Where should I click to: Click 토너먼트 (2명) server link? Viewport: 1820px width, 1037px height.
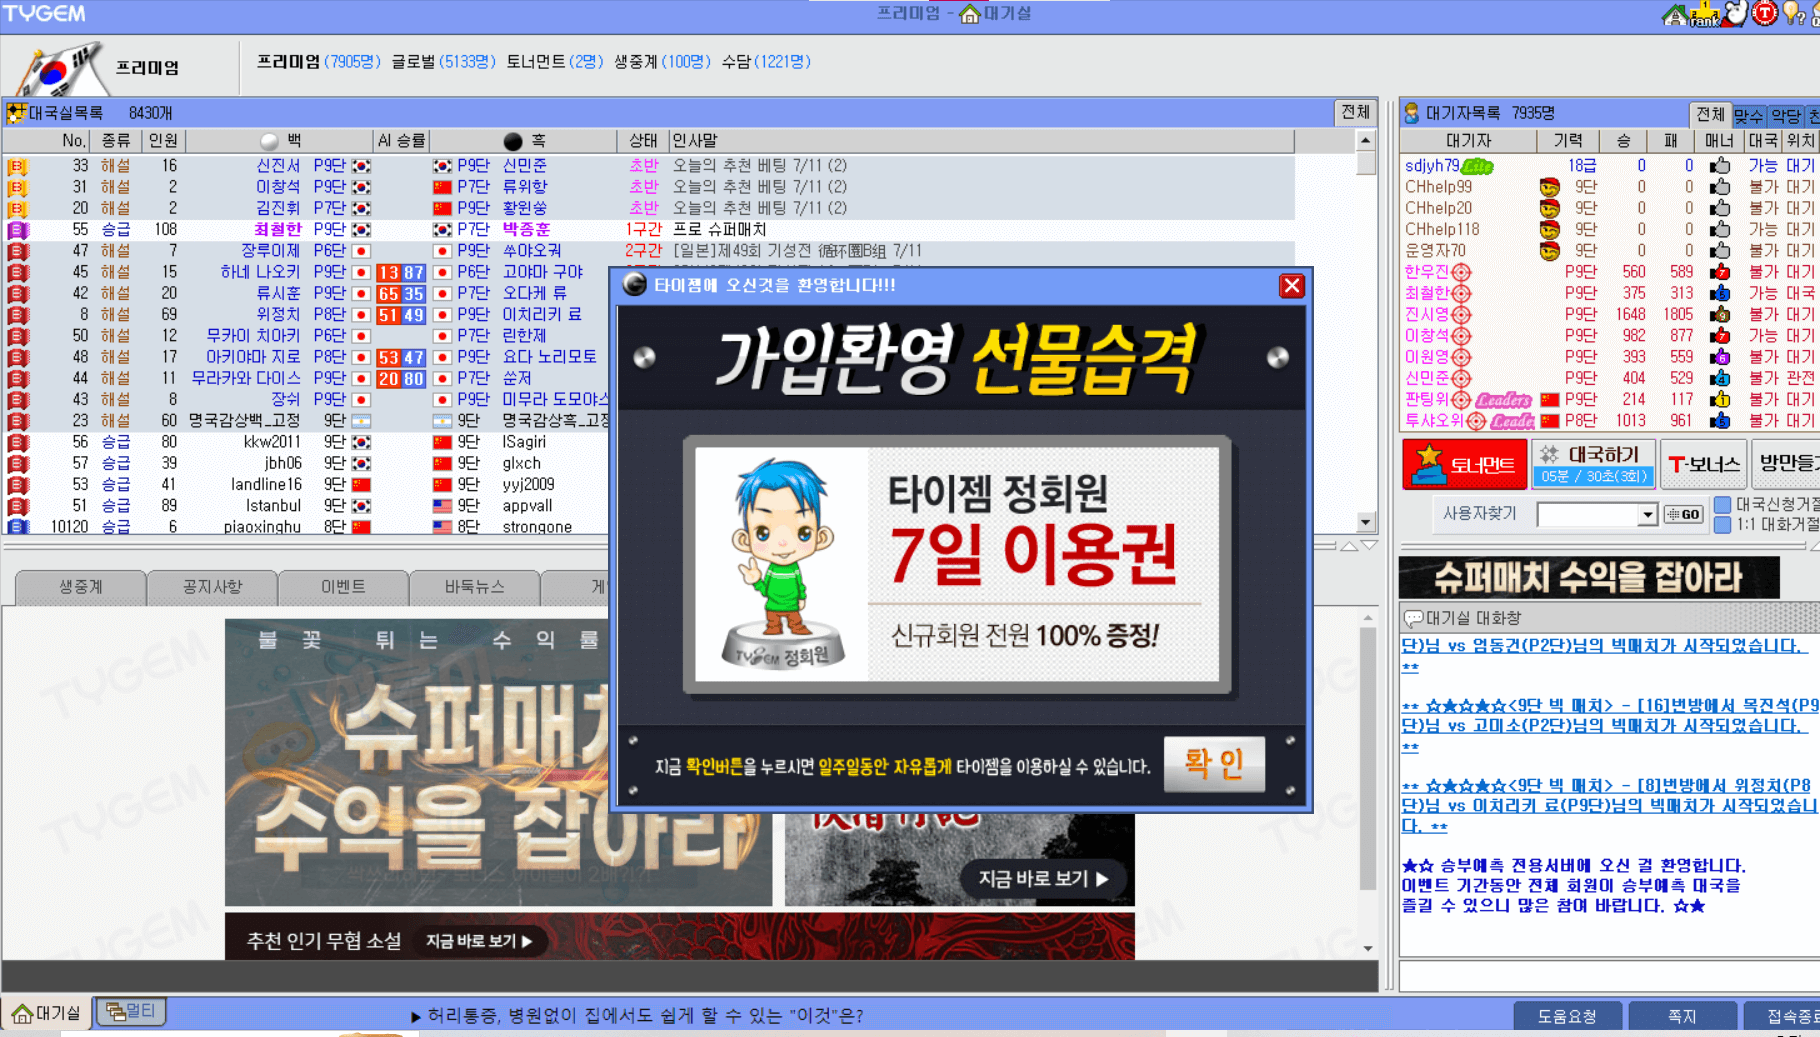point(555,62)
